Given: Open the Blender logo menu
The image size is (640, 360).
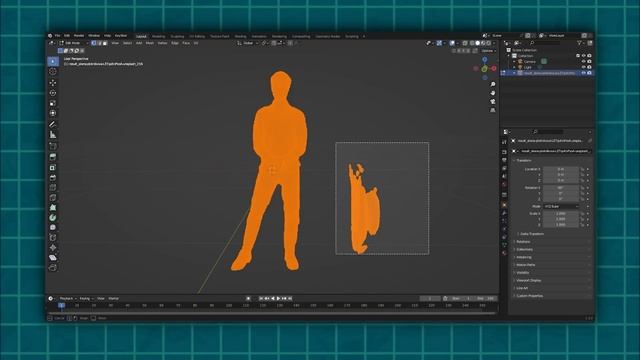Looking at the screenshot, I should click(x=50, y=36).
